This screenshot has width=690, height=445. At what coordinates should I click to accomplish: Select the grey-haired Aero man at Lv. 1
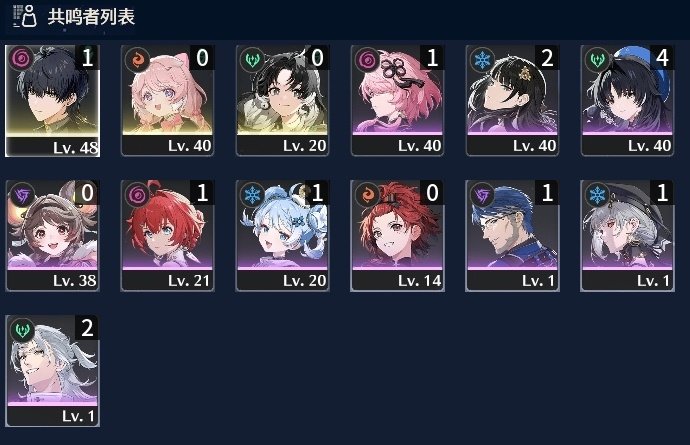click(x=52, y=371)
